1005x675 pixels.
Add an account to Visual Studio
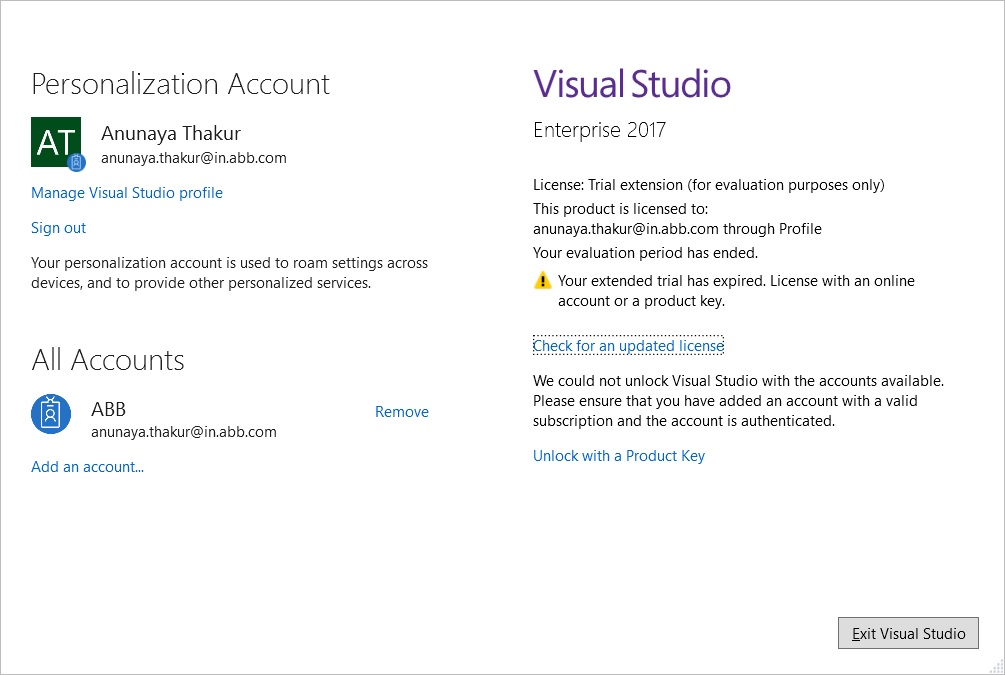tap(87, 467)
